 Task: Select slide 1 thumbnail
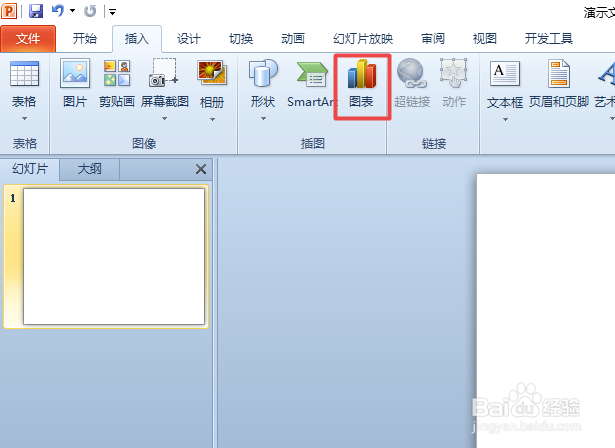pyautogui.click(x=114, y=256)
